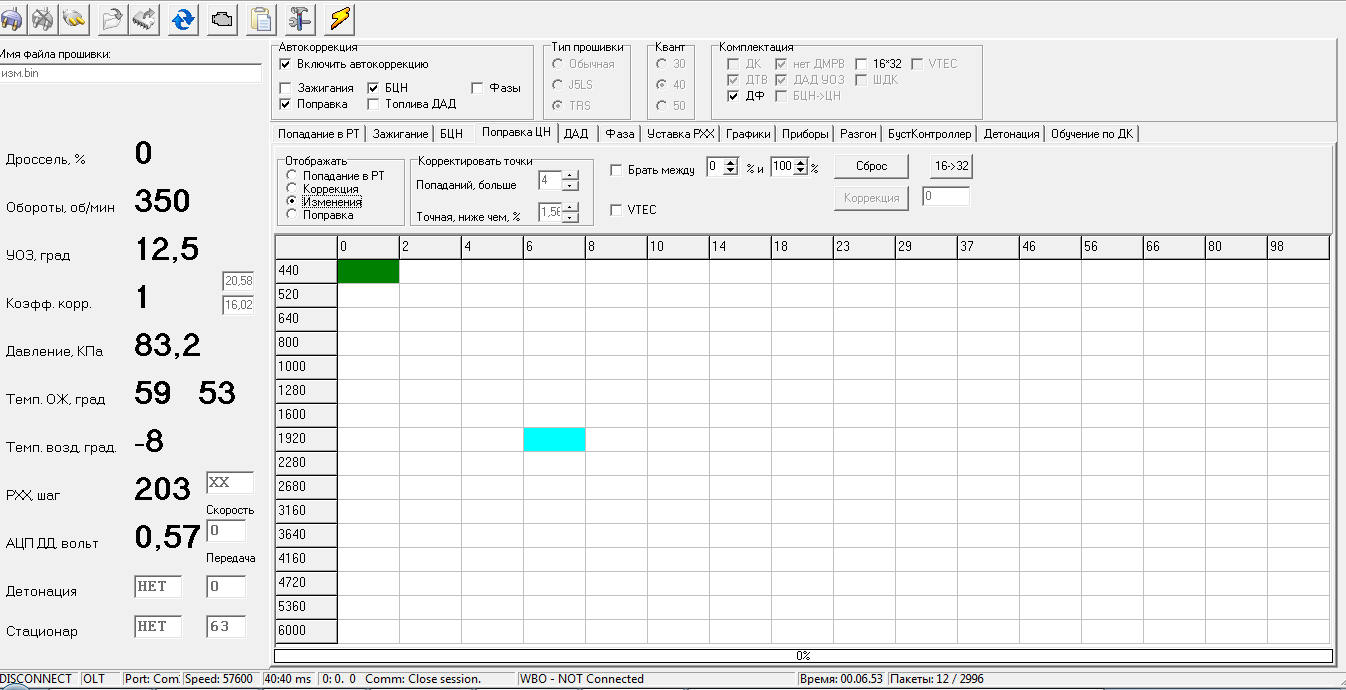Toggle the 'ДФ' equipment checkbox
Screen dimensions: 1346x690
click(x=734, y=96)
